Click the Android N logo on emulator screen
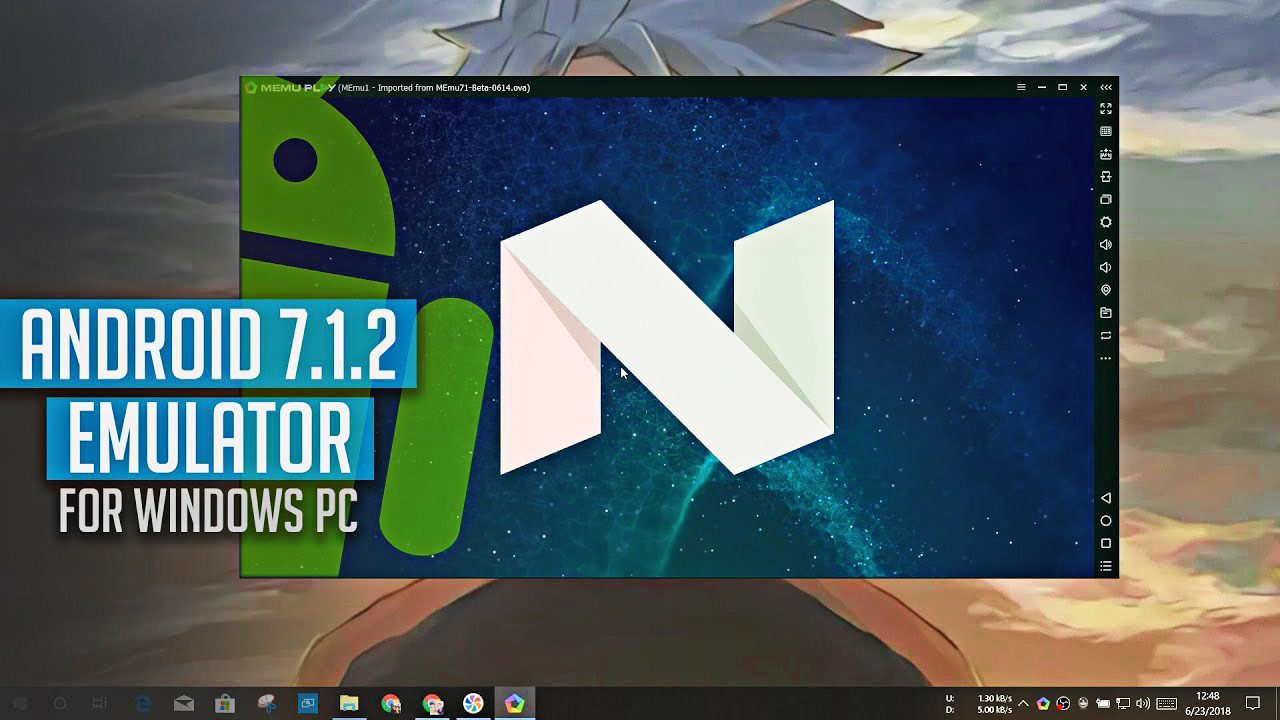The image size is (1280, 720). pos(667,337)
